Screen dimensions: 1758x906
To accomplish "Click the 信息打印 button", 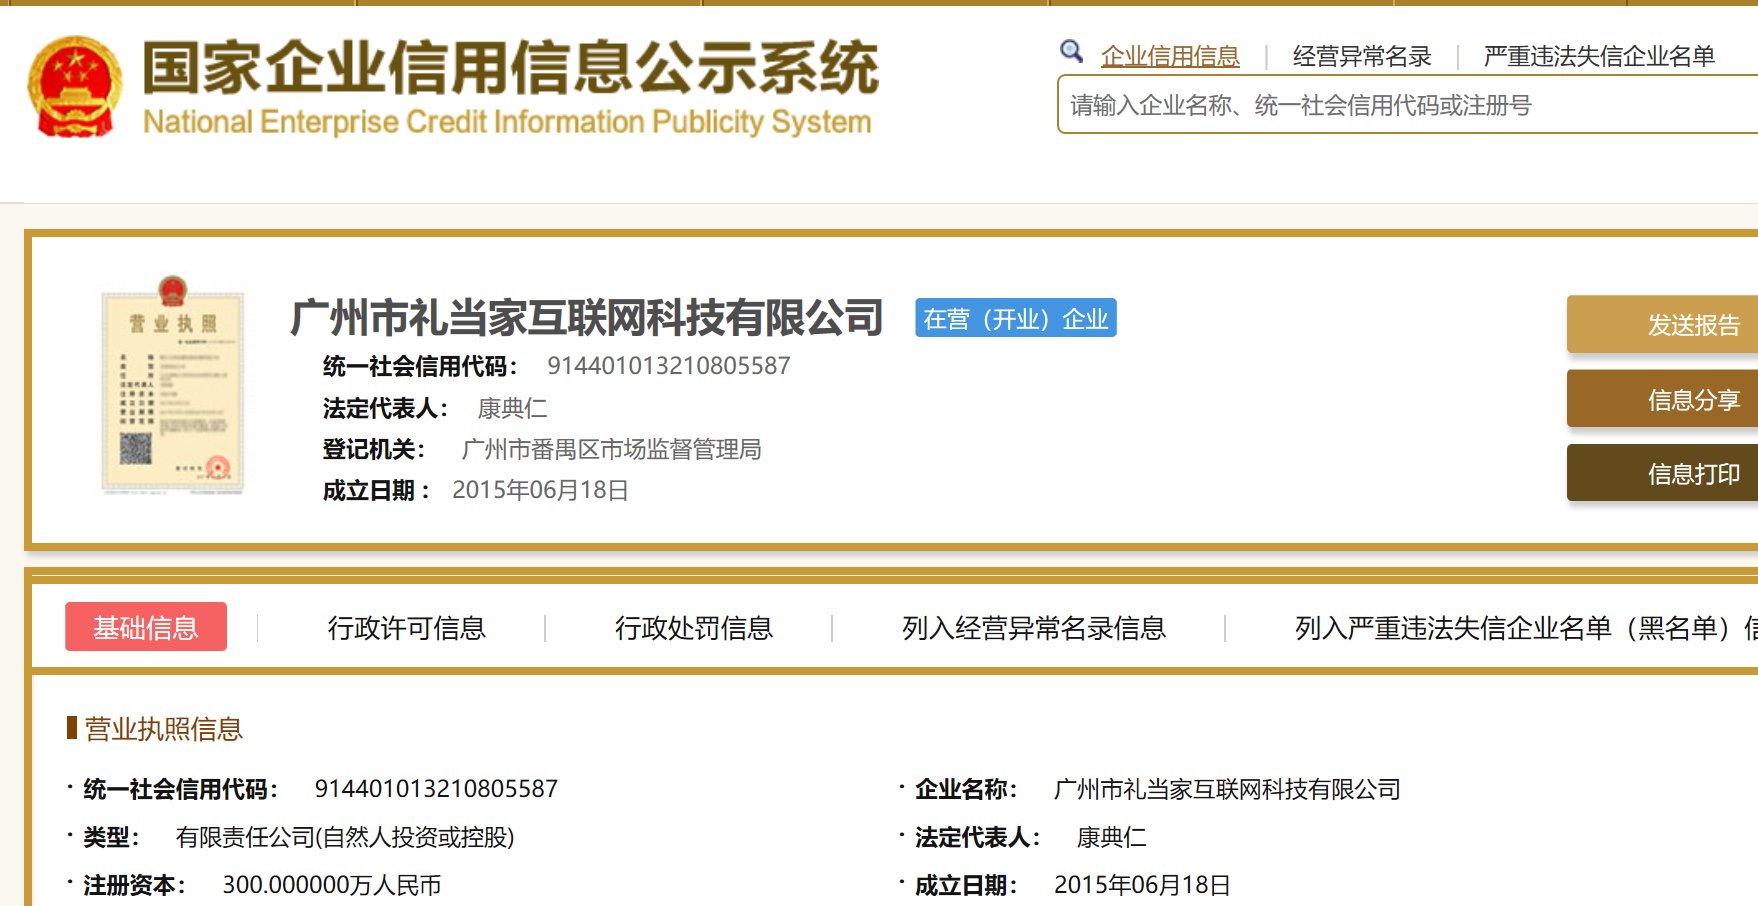I will point(1693,472).
